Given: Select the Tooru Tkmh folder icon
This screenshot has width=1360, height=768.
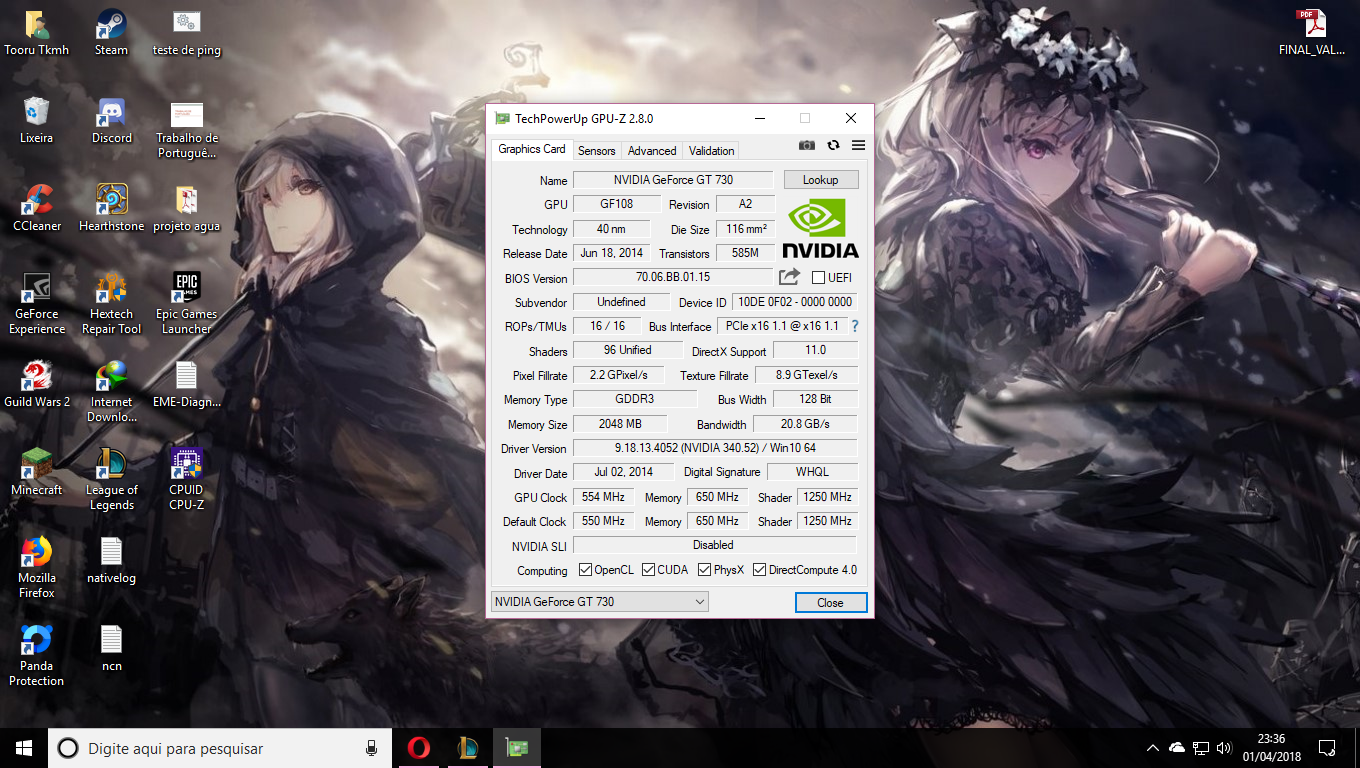Looking at the screenshot, I should (37, 33).
